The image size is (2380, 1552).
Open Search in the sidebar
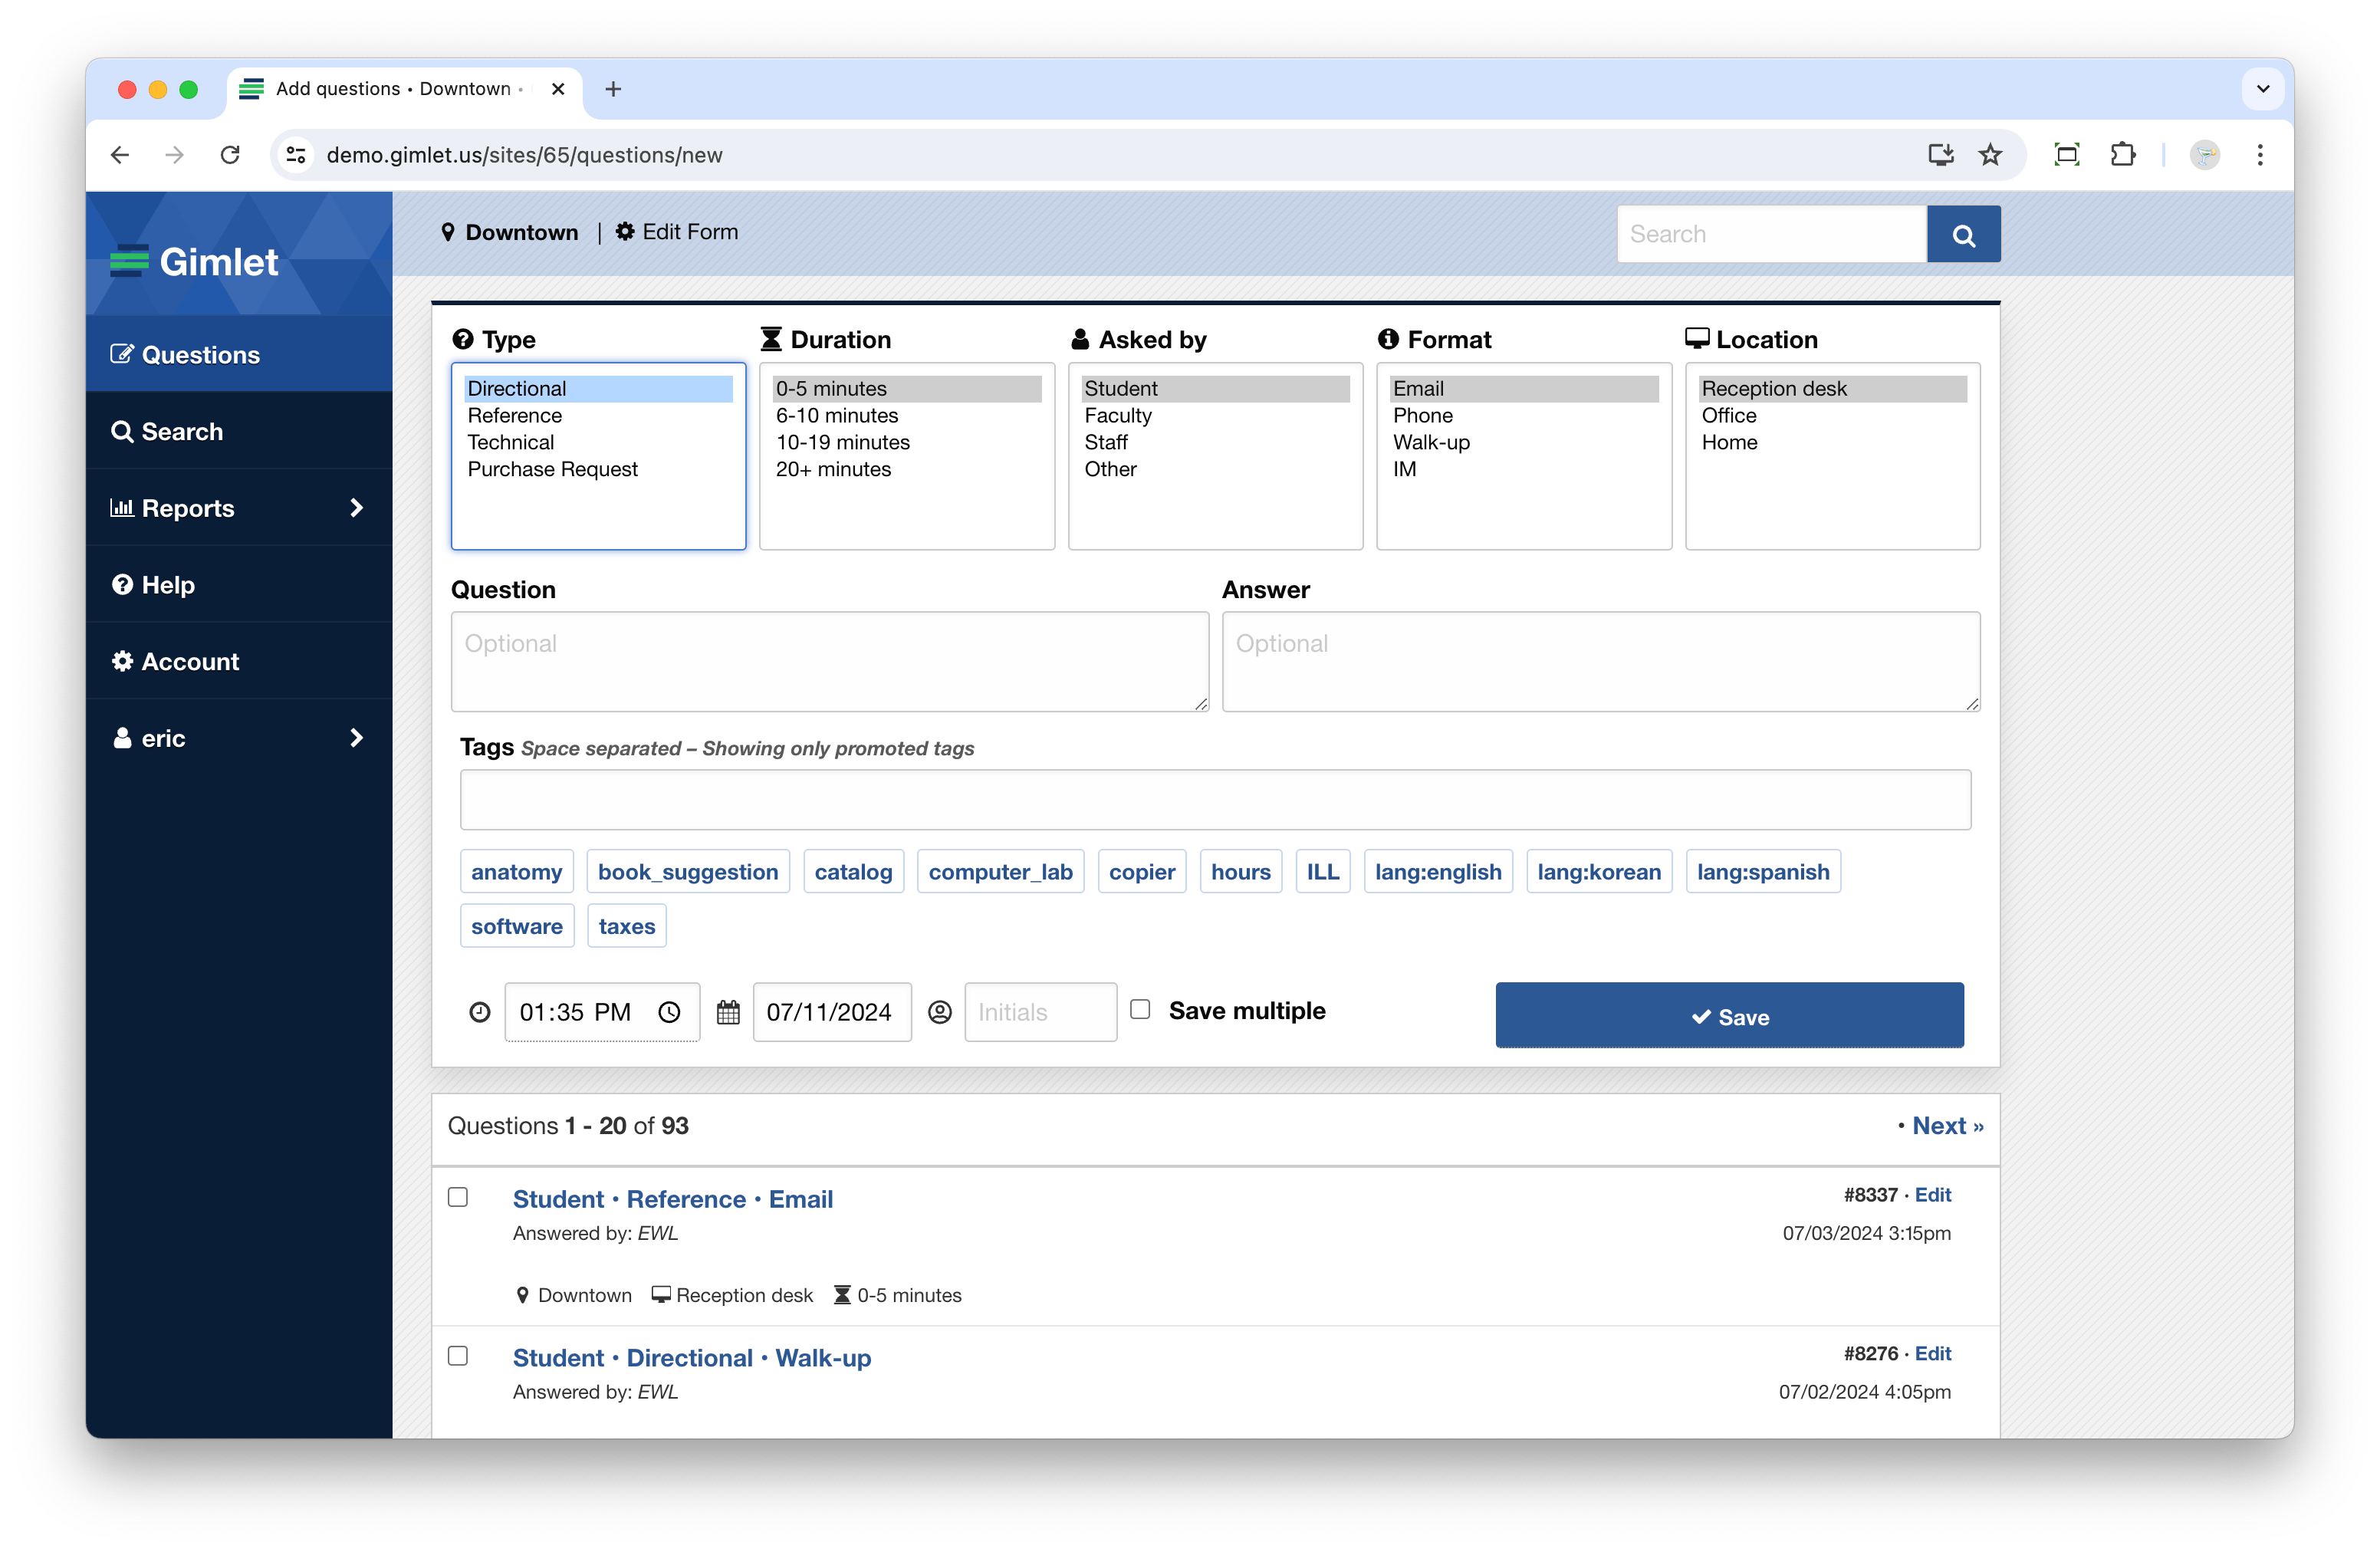click(239, 431)
